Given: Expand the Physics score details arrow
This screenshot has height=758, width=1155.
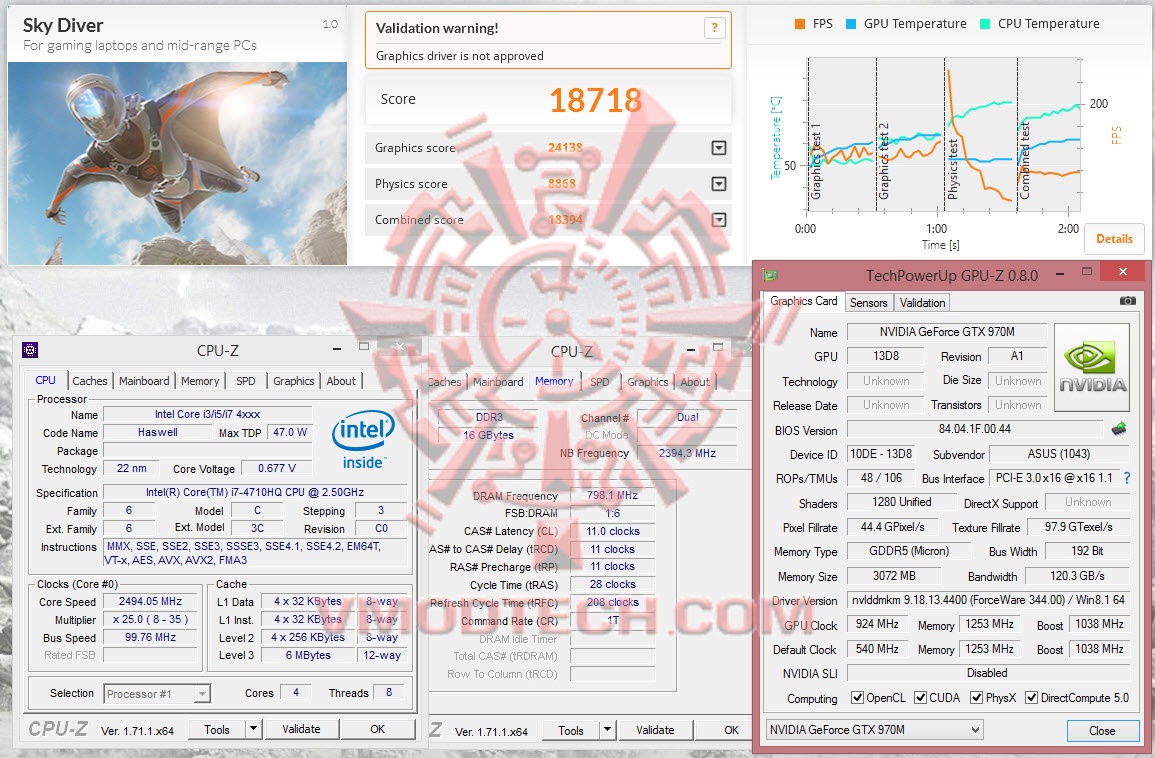Looking at the screenshot, I should click(x=719, y=184).
